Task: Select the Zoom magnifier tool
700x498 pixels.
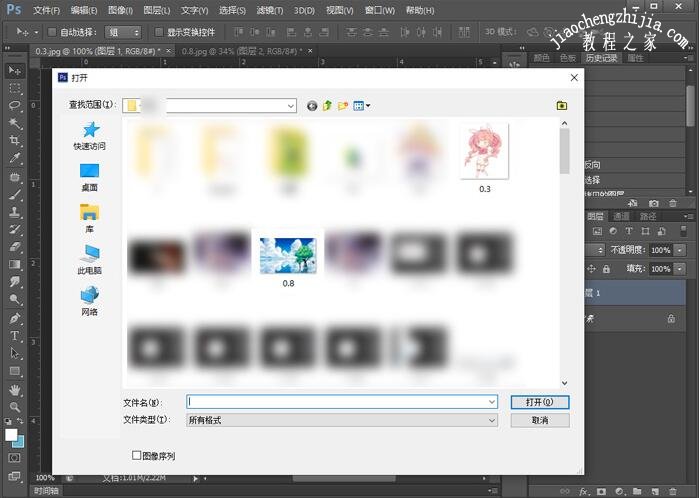Action: click(15, 407)
